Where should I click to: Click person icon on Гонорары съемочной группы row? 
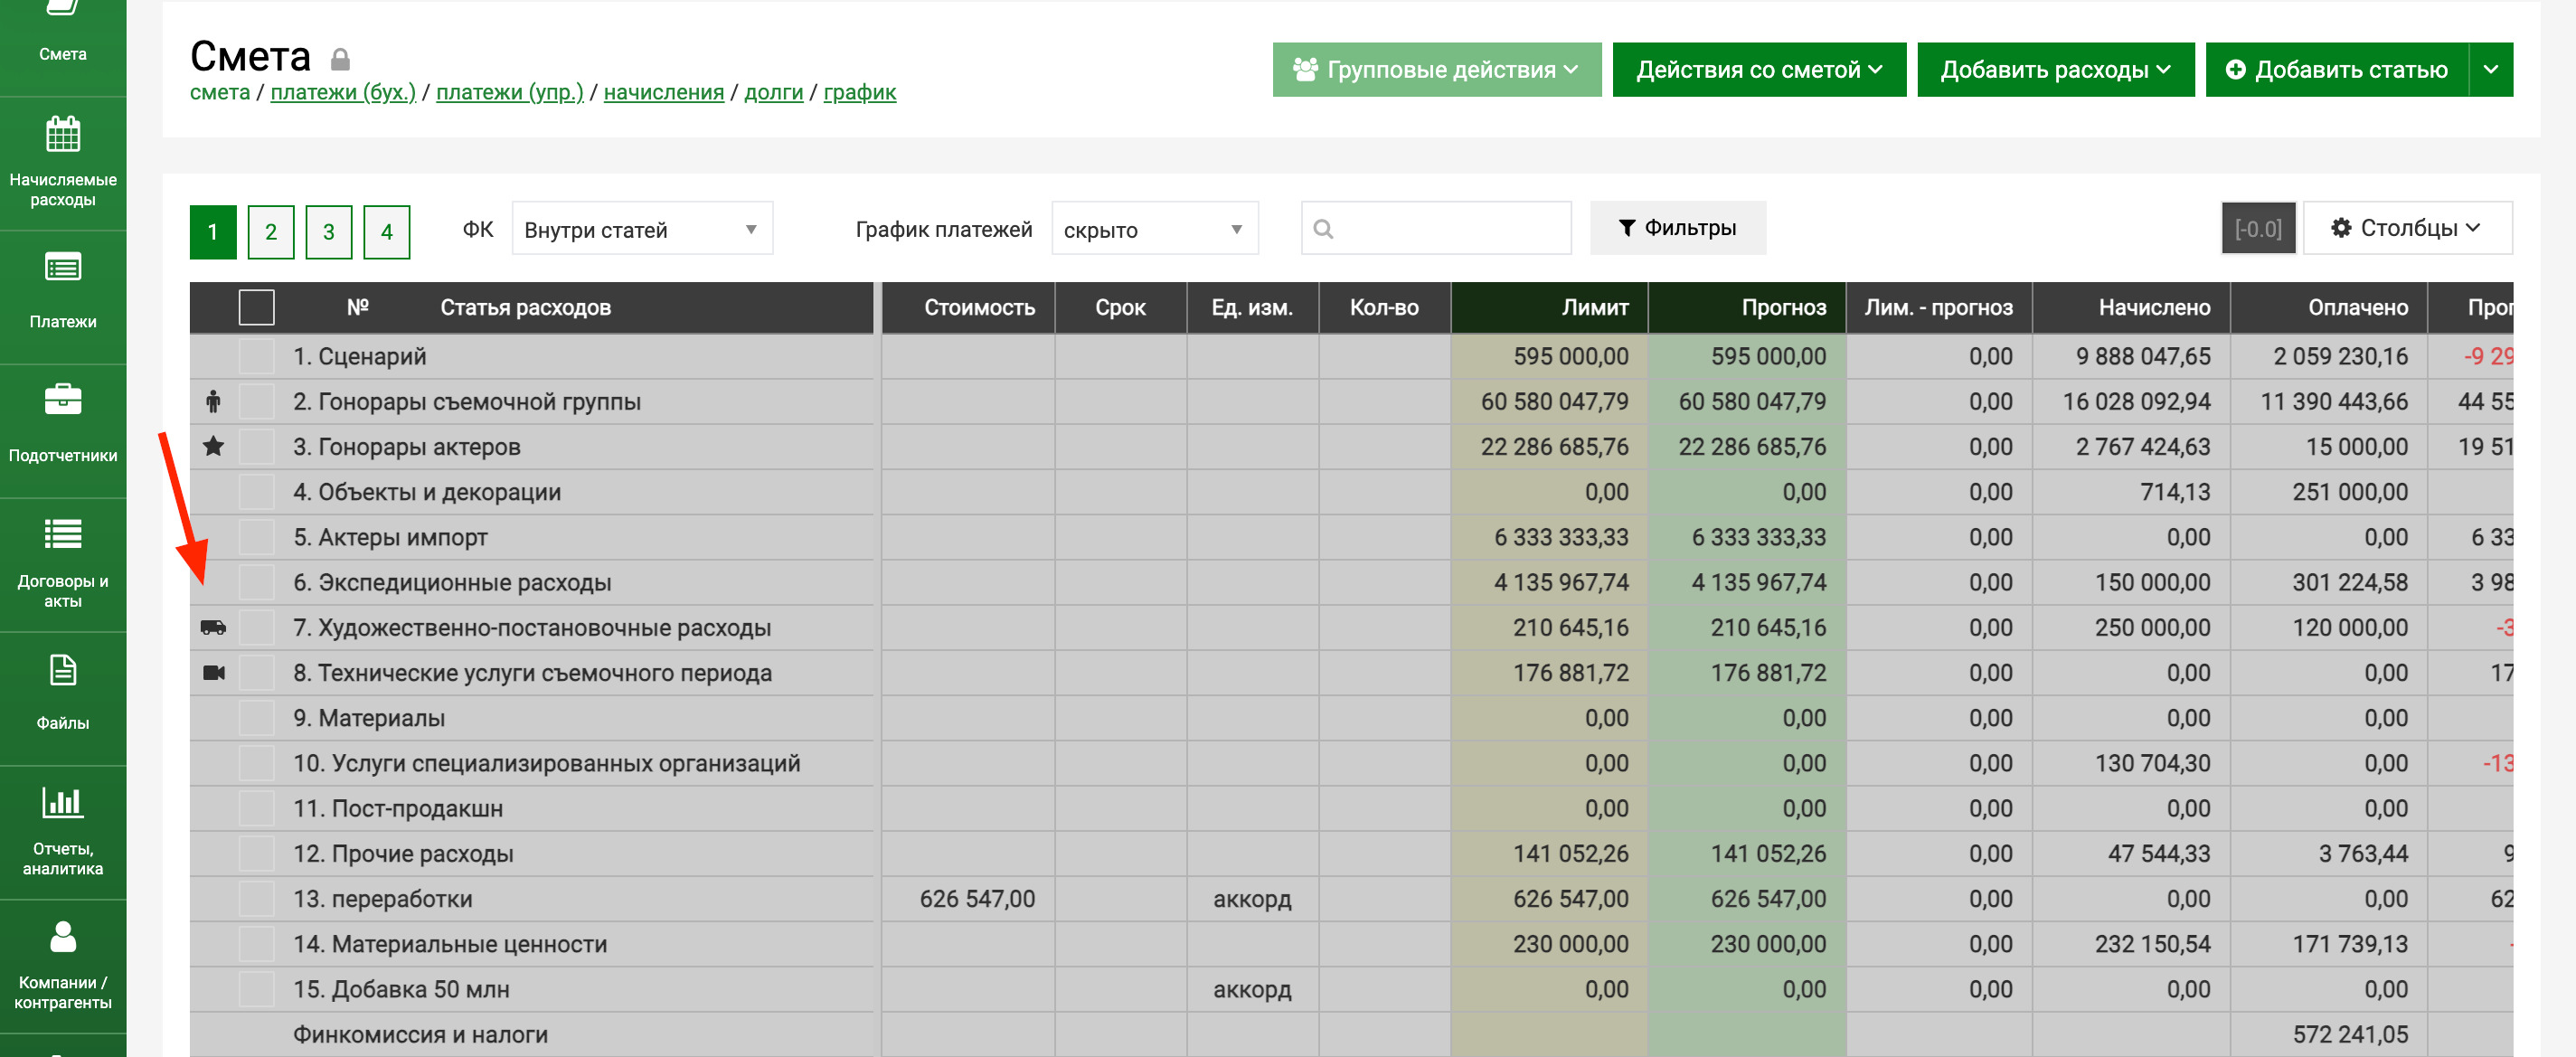tap(213, 402)
